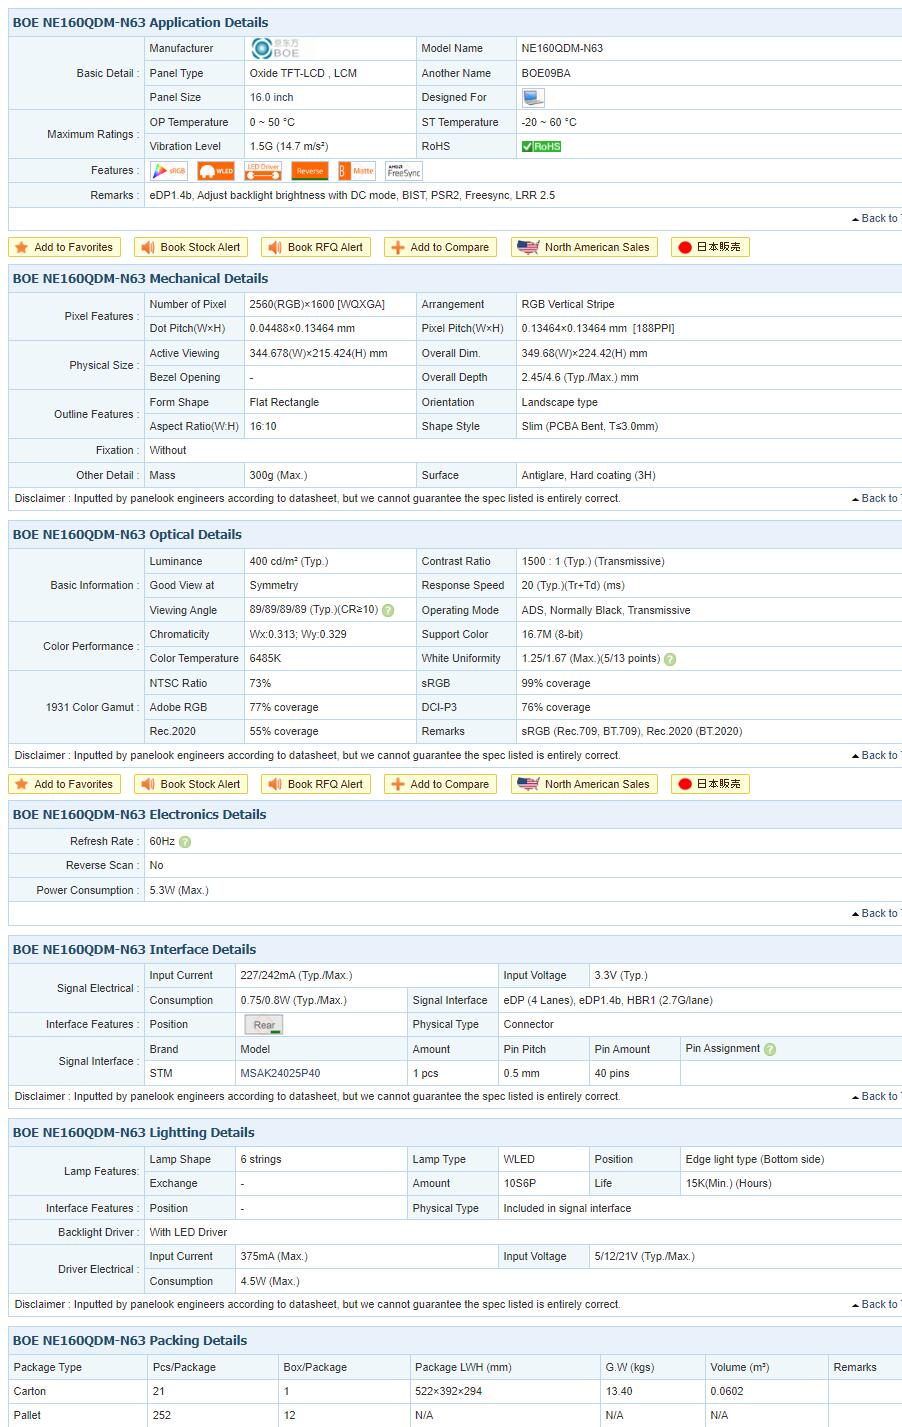Image resolution: width=902 pixels, height=1427 pixels.
Task: Open North American Sales below Application Details
Action: [x=584, y=247]
